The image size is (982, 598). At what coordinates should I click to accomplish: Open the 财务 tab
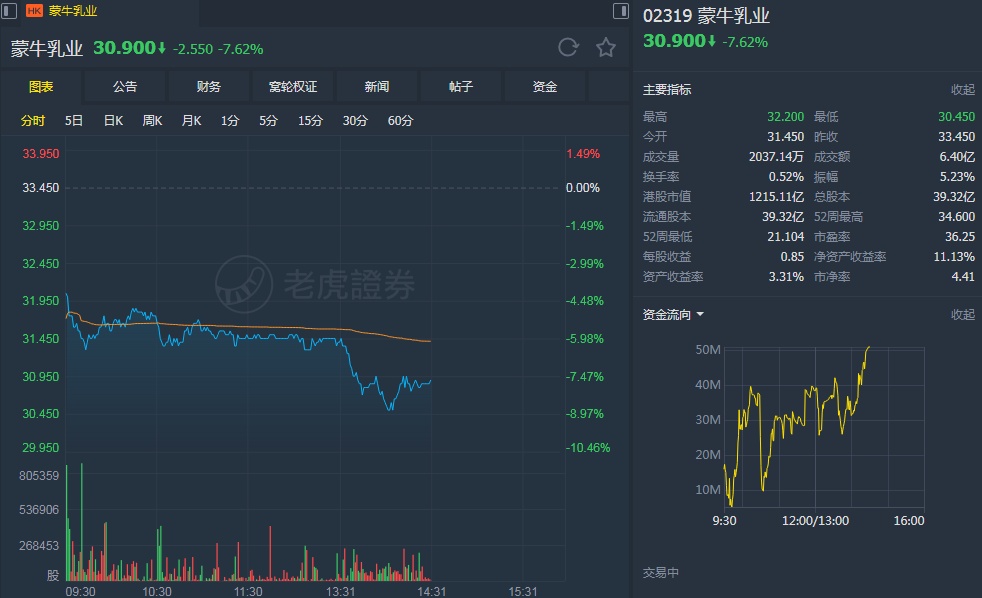click(x=209, y=87)
